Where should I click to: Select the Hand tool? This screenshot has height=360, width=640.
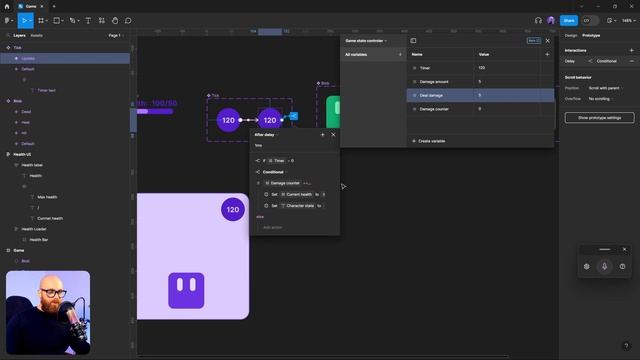tap(115, 20)
